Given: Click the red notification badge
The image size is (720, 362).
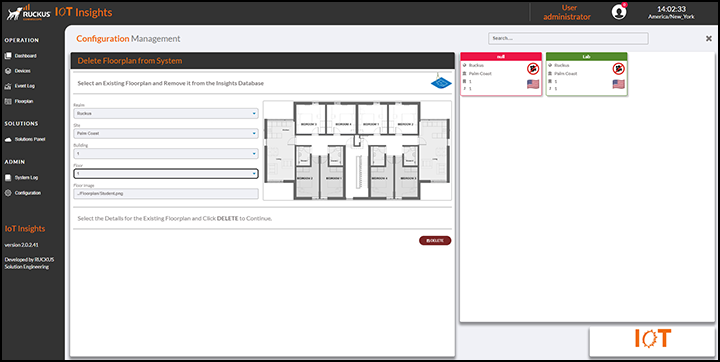Looking at the screenshot, I should tap(624, 5).
